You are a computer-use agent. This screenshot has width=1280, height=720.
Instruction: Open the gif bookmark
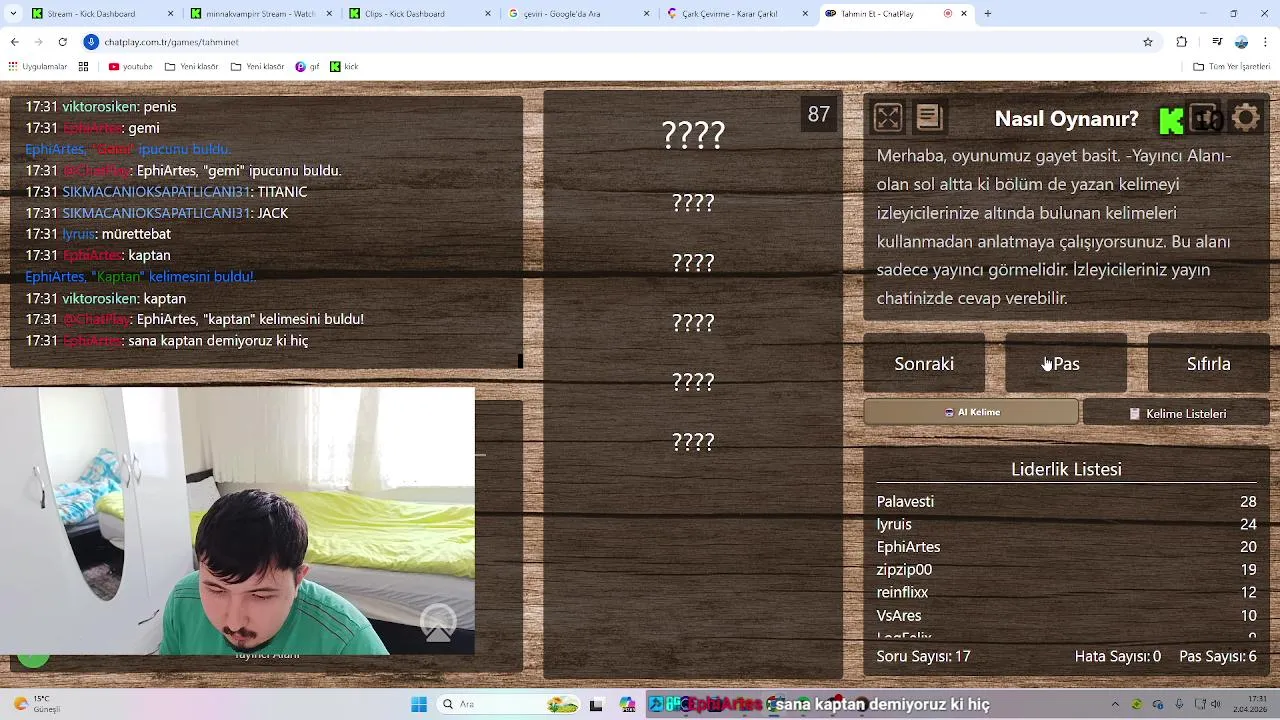click(x=308, y=67)
